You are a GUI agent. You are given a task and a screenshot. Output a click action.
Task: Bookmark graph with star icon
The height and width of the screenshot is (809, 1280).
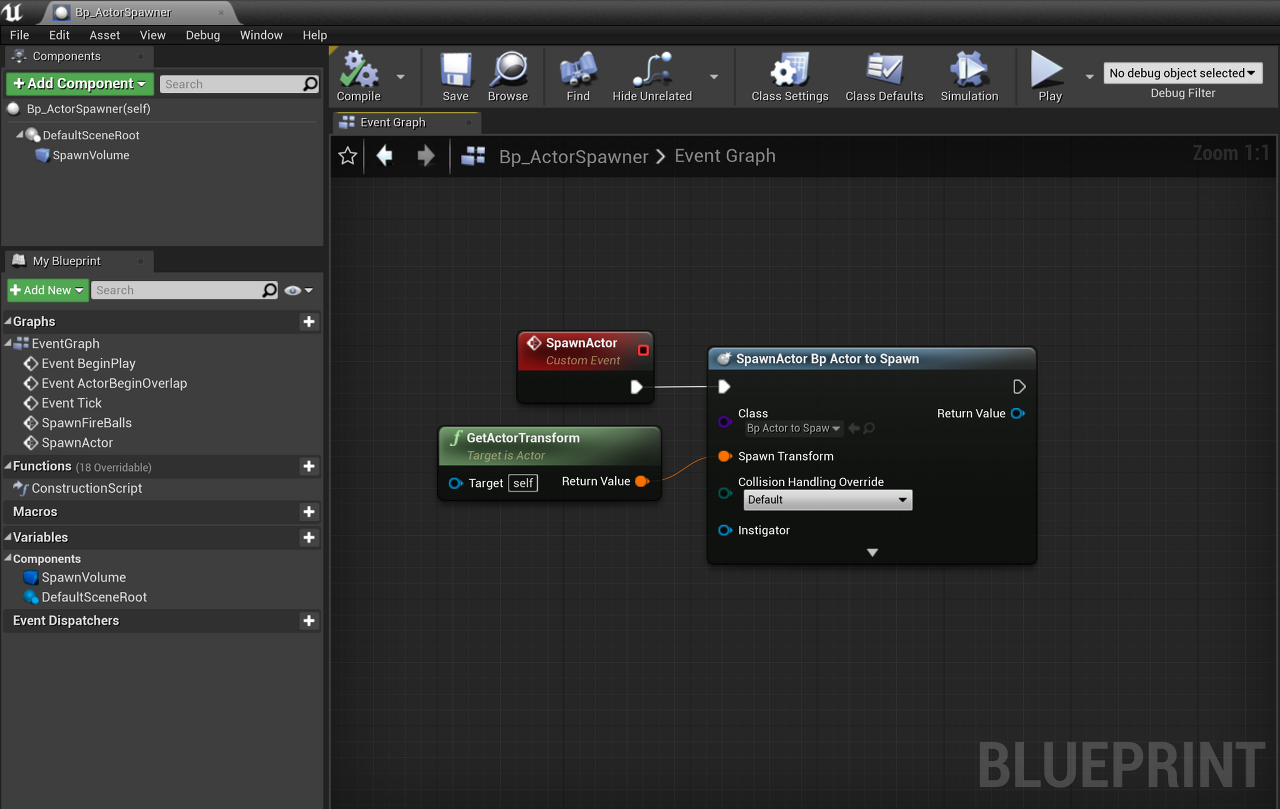(348, 155)
